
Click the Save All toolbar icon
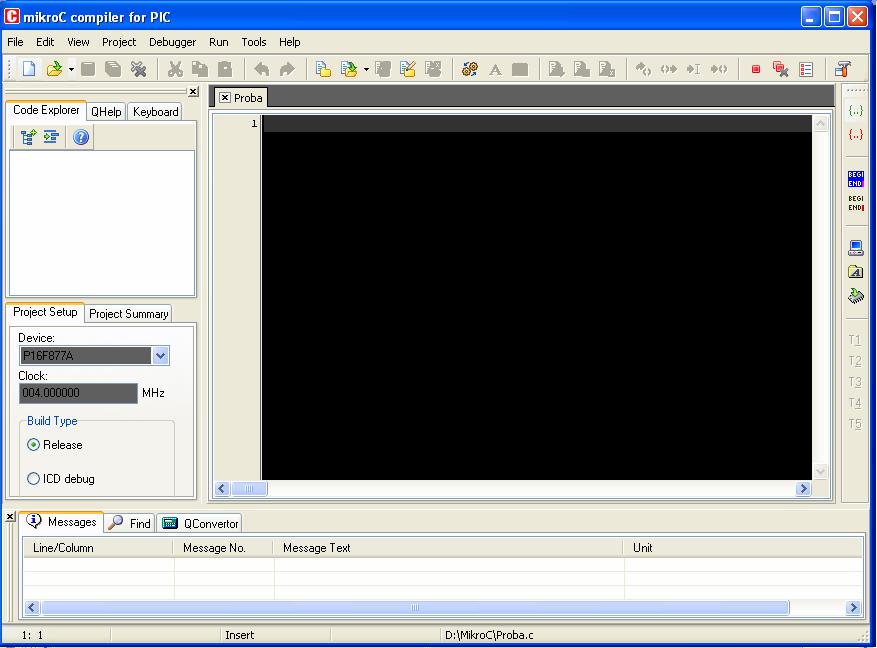113,69
